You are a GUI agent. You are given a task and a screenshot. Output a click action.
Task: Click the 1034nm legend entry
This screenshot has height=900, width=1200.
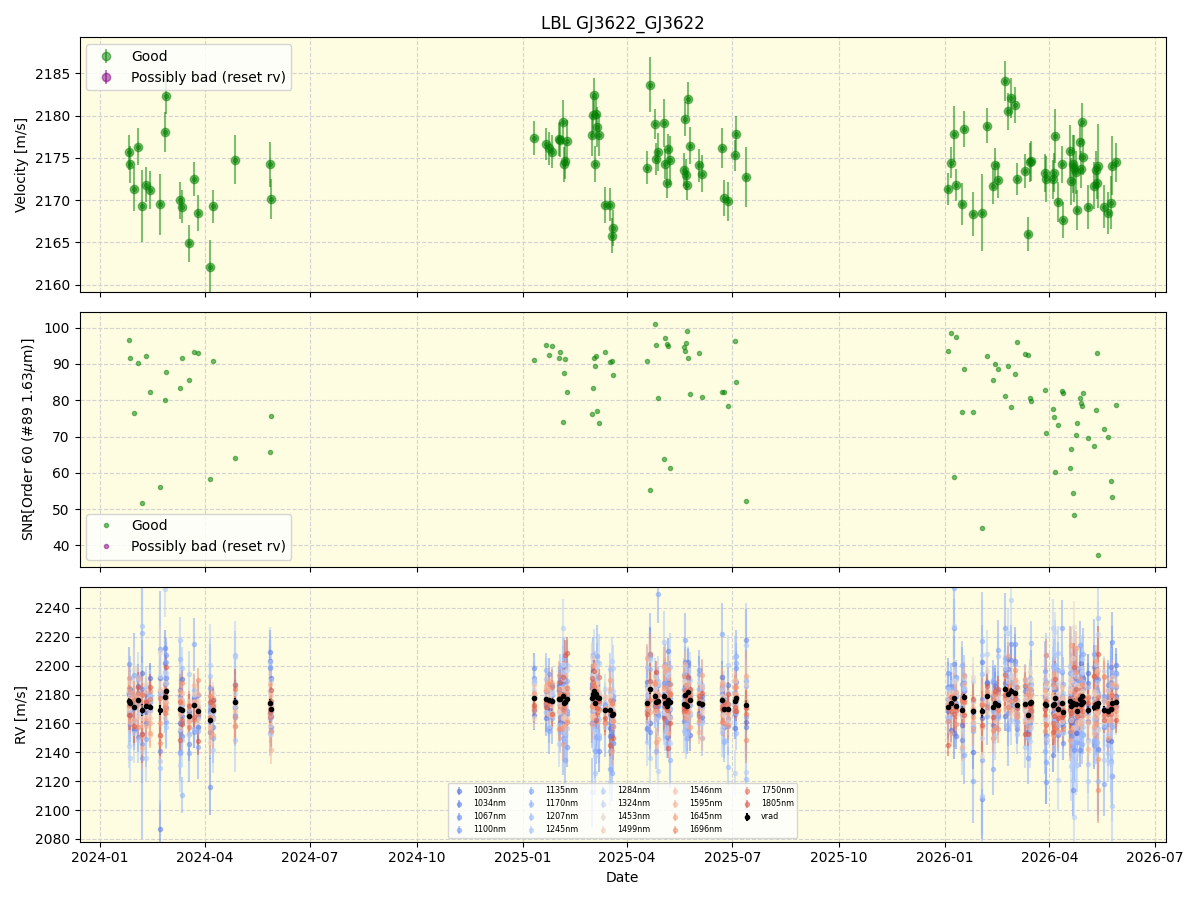pos(489,803)
